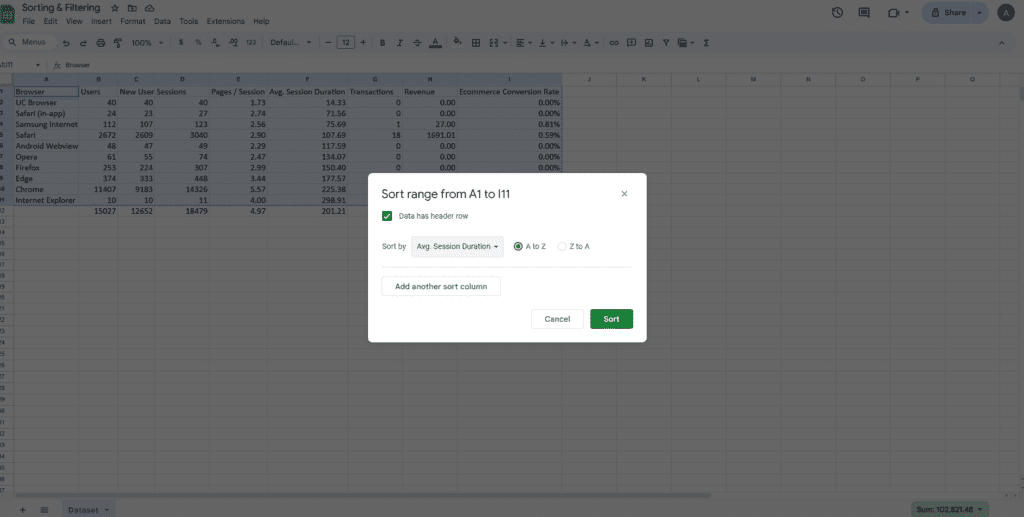Image resolution: width=1024 pixels, height=517 pixels.
Task: Click the font size field
Action: pos(345,43)
